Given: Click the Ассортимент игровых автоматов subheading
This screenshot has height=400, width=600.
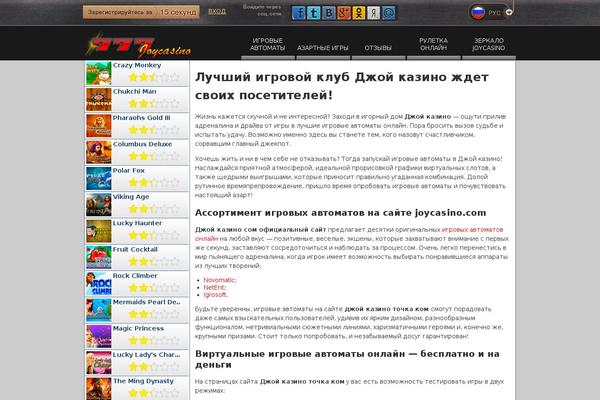Looking at the screenshot, I should click(341, 213).
